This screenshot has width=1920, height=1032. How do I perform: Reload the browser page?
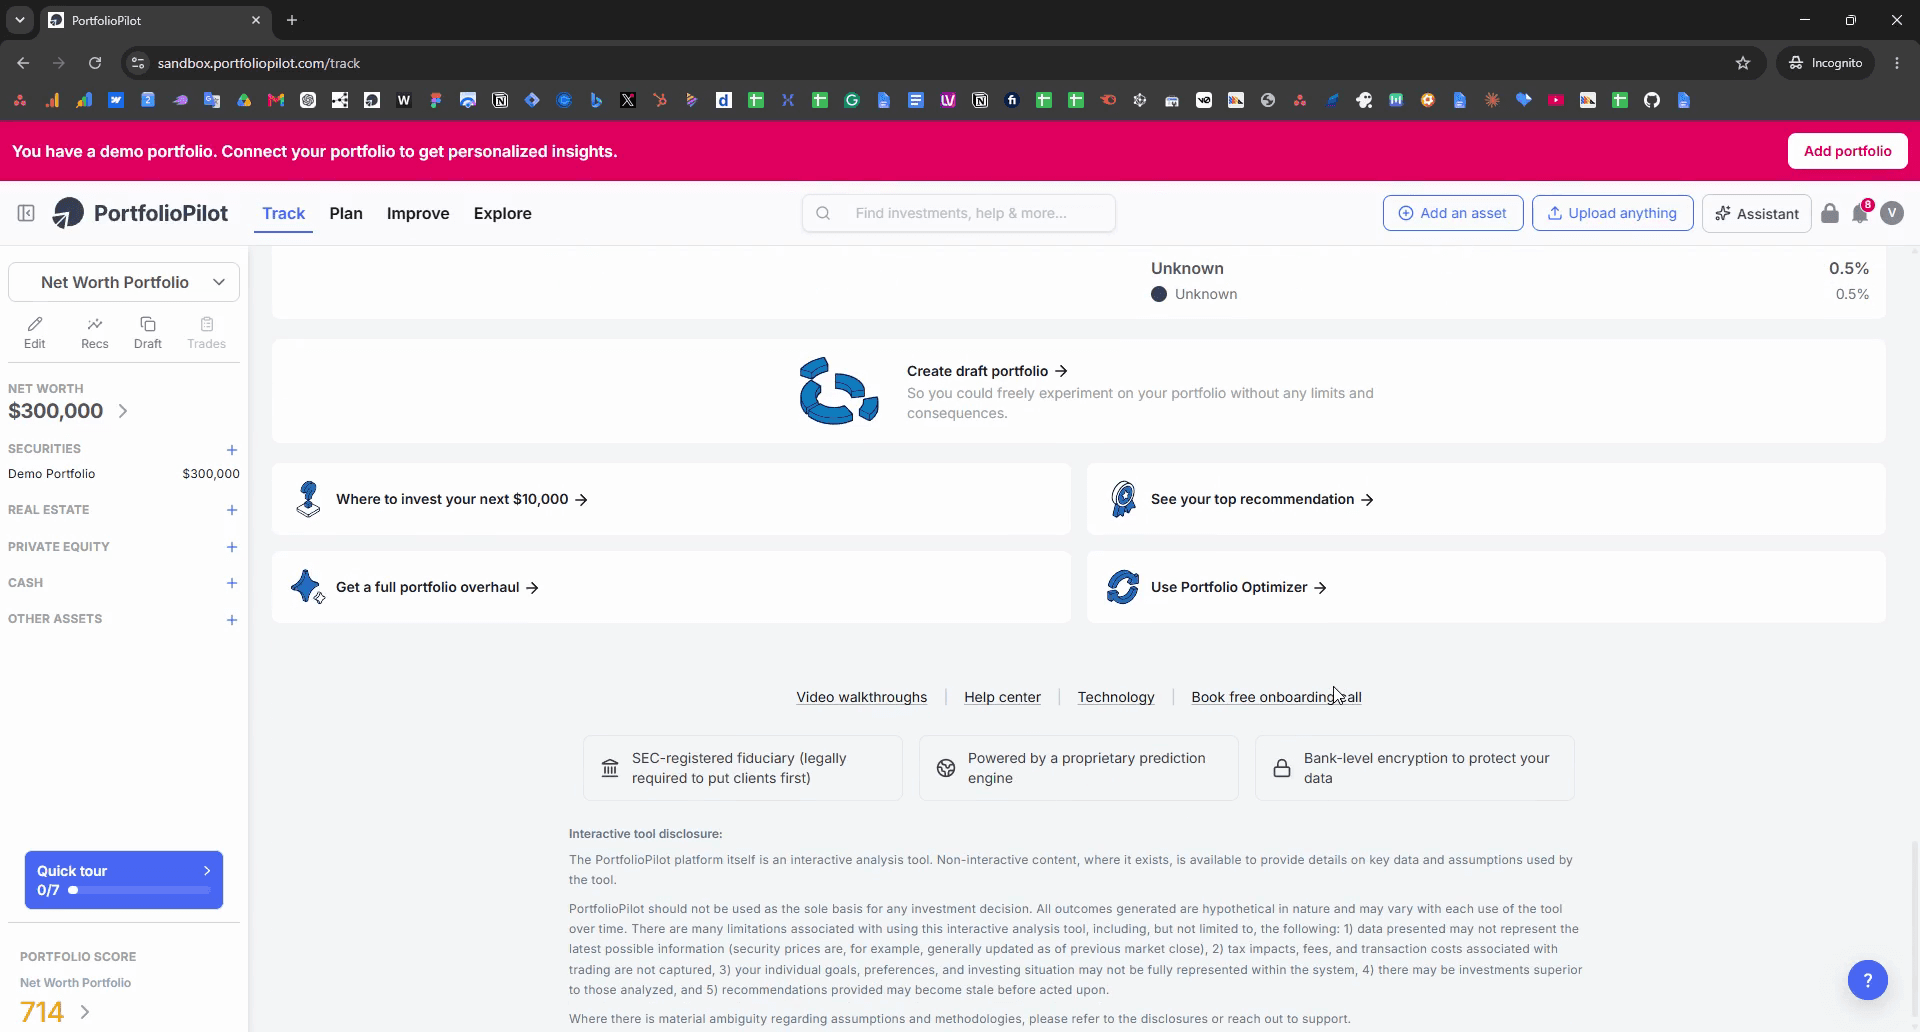click(95, 63)
